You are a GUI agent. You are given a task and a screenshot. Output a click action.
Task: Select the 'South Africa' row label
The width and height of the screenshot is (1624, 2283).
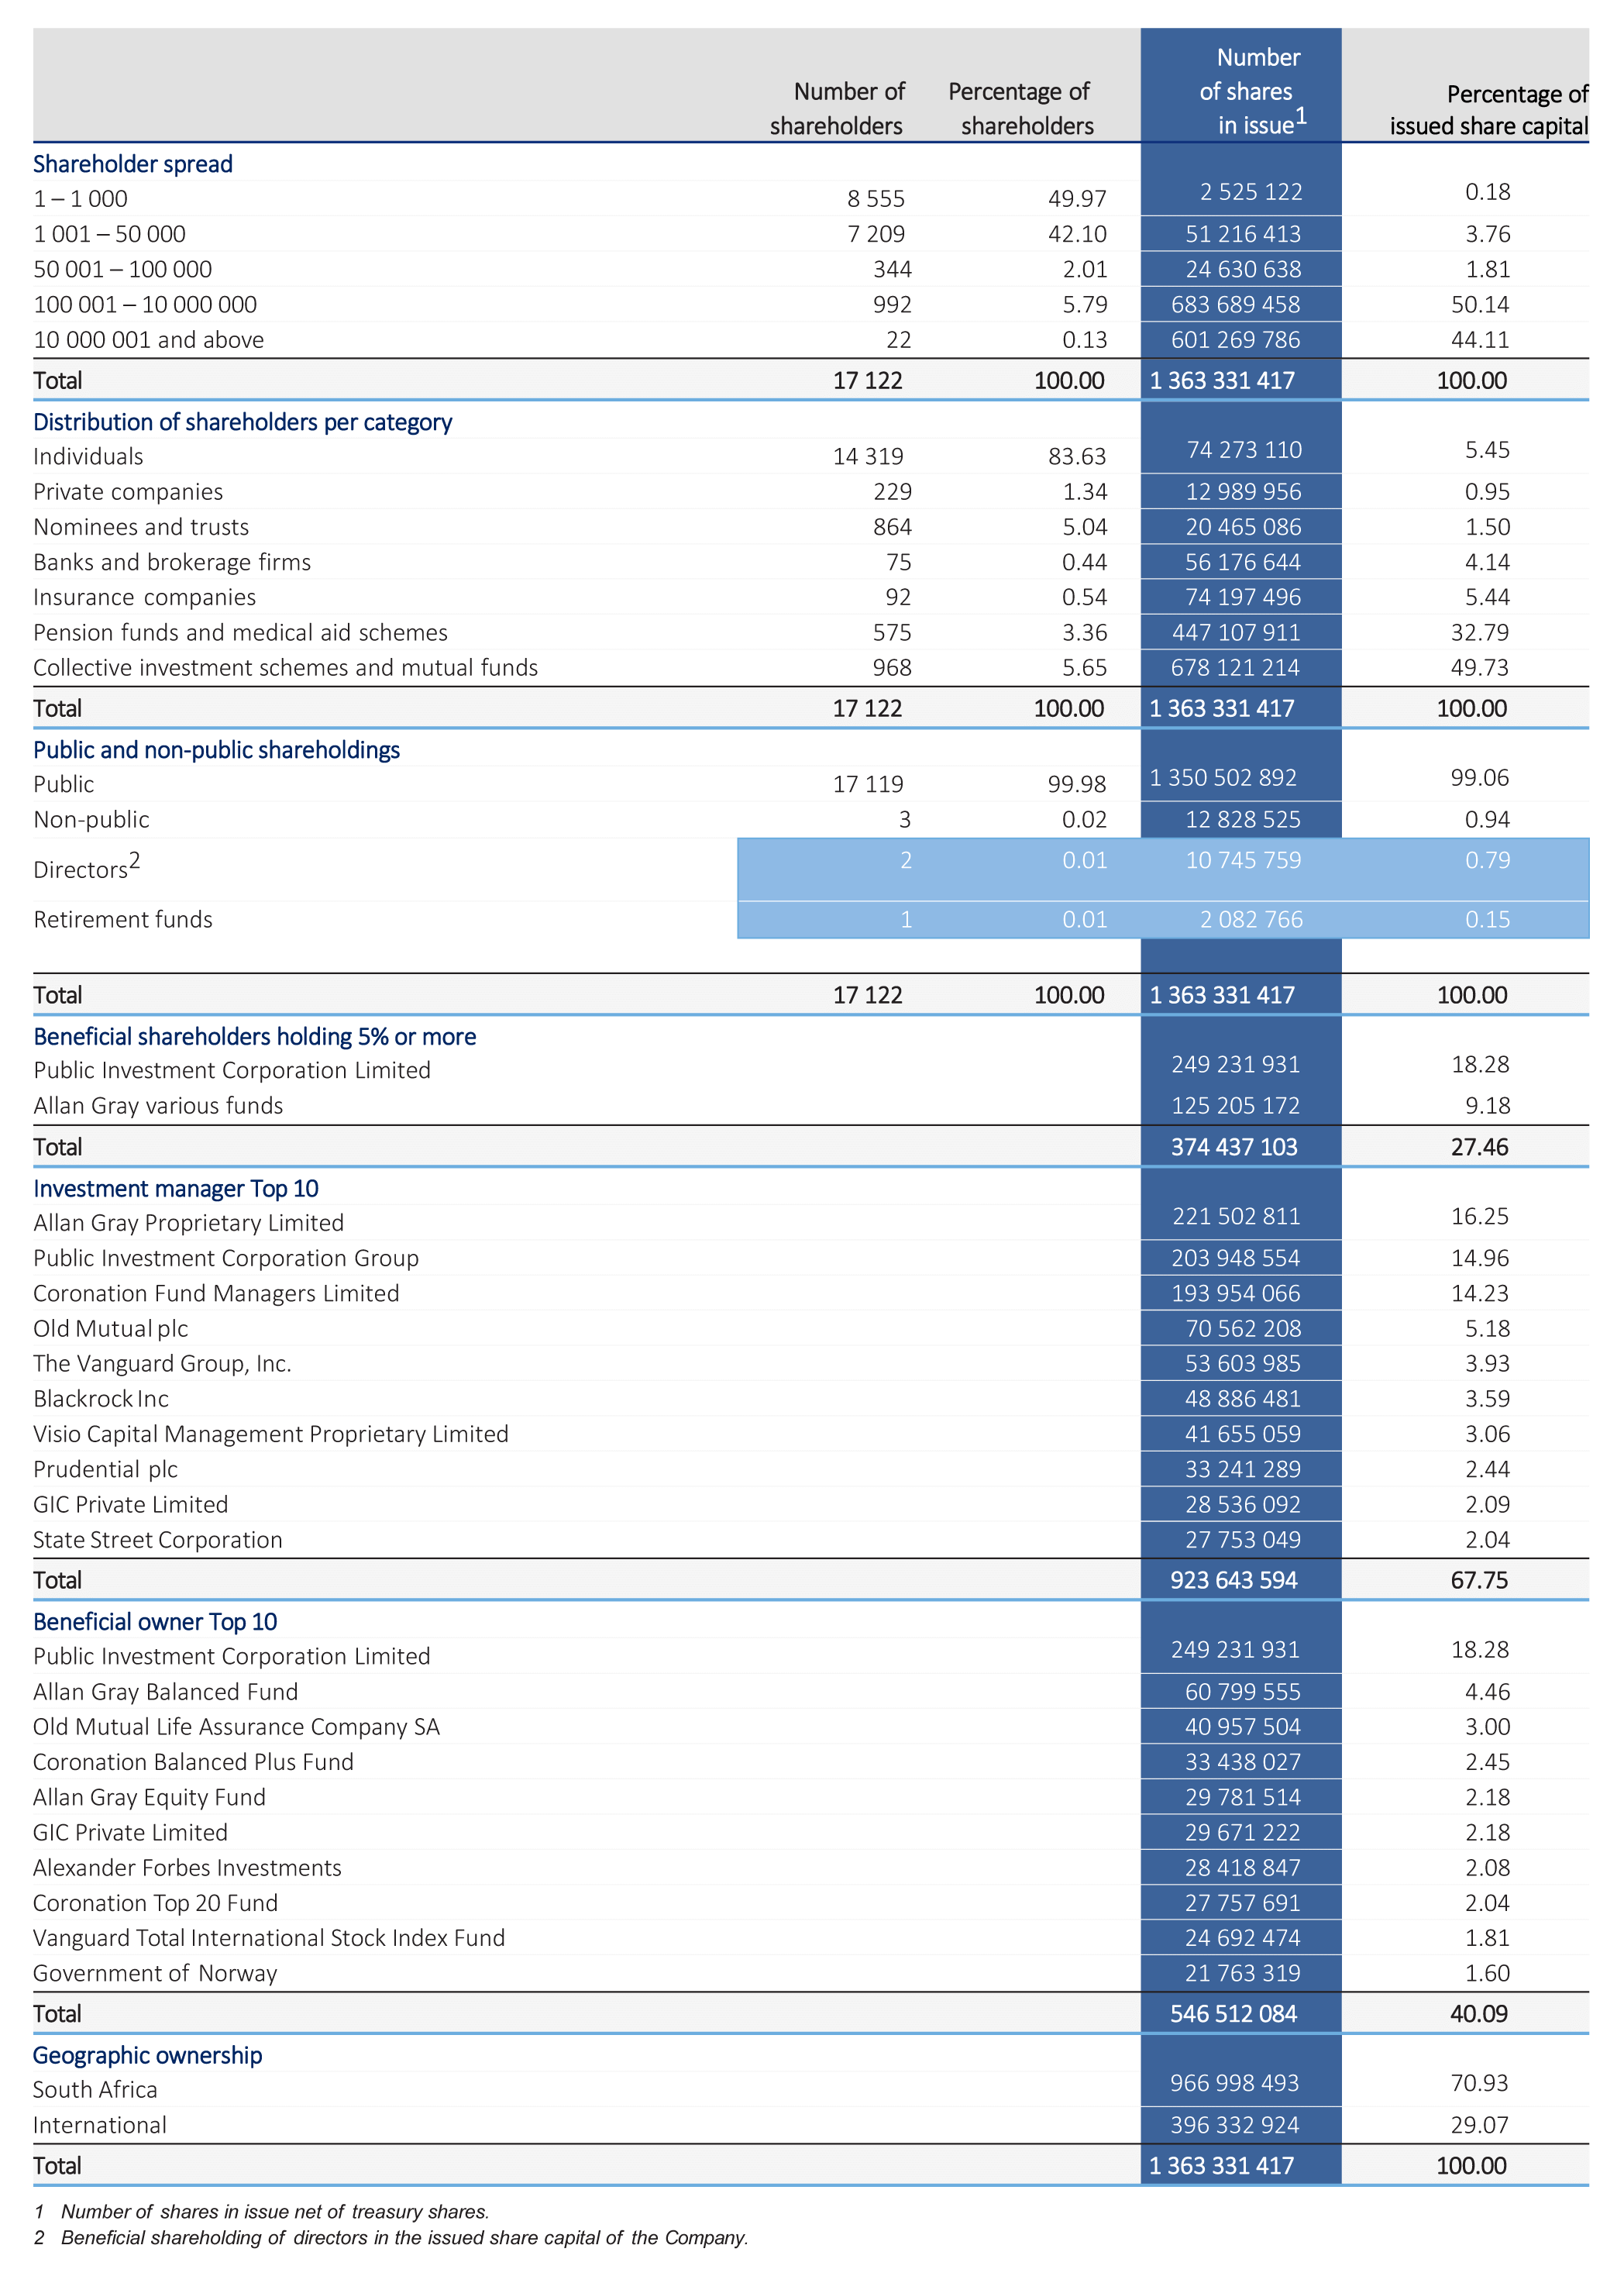coord(95,2090)
